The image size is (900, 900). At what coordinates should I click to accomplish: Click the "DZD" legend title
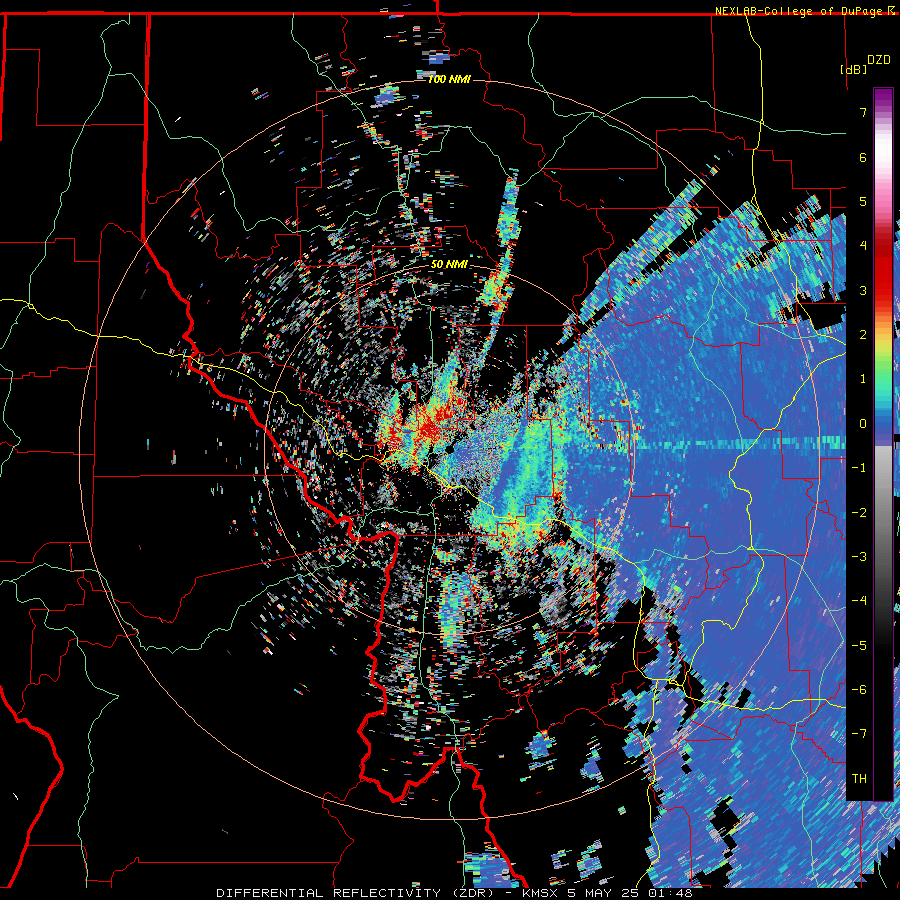879,60
